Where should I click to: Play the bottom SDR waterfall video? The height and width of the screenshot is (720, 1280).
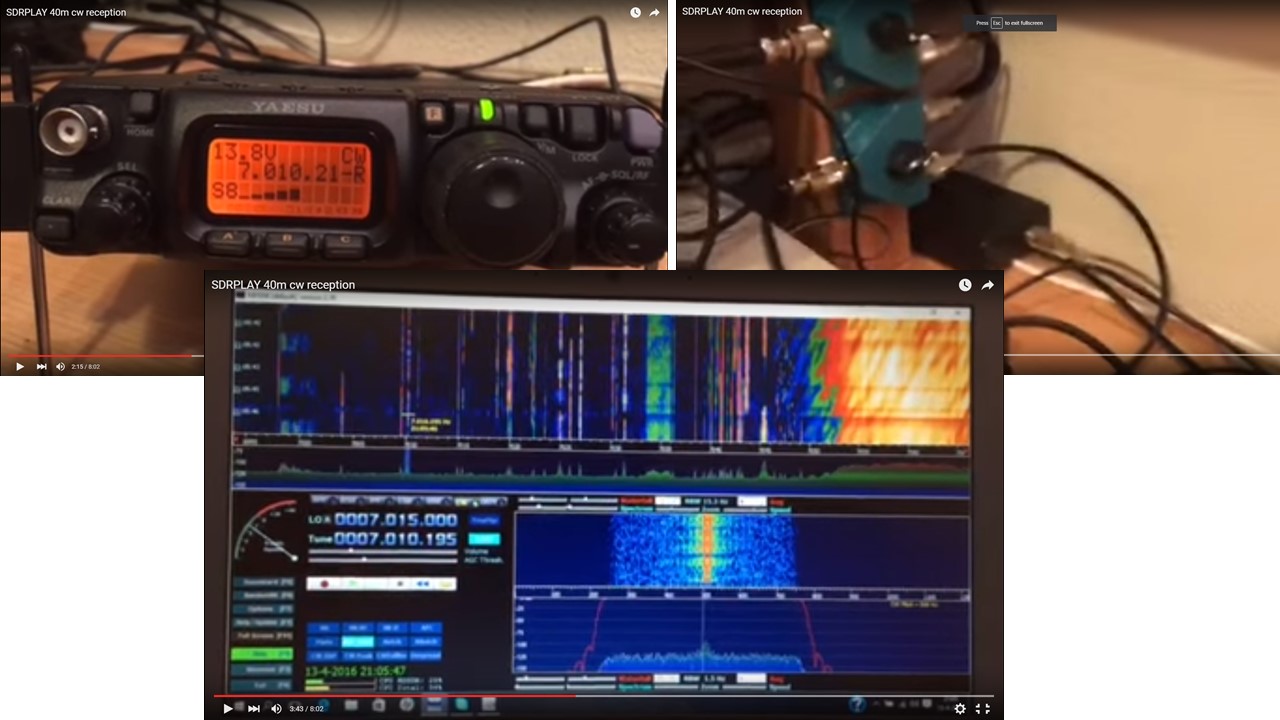coord(228,708)
